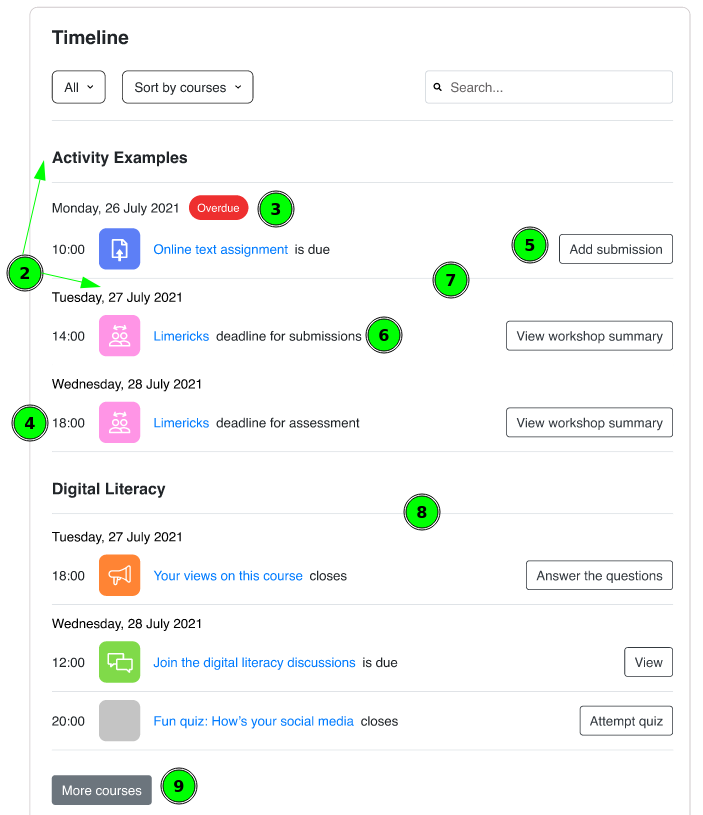Open the All filter dropdown
This screenshot has height=815, width=703.
tap(79, 87)
